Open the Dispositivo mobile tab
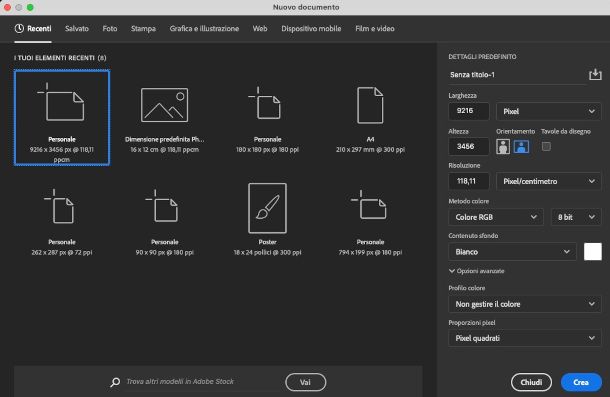 click(311, 28)
